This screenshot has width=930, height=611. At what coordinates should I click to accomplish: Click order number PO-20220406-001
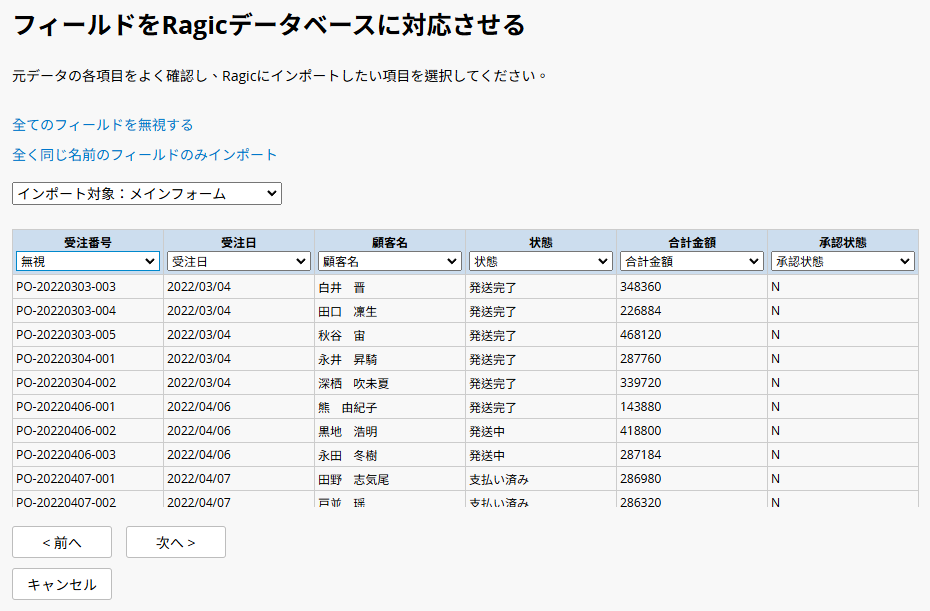click(x=66, y=407)
